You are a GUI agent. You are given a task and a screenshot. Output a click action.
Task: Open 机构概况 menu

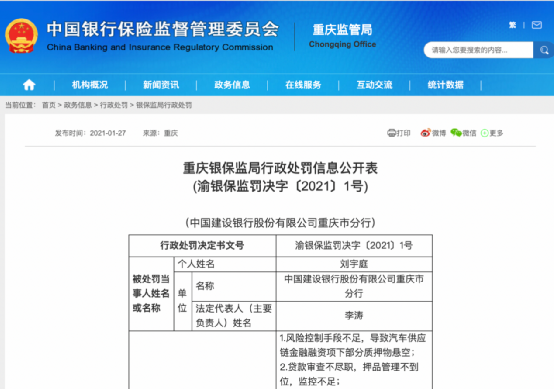click(x=90, y=85)
